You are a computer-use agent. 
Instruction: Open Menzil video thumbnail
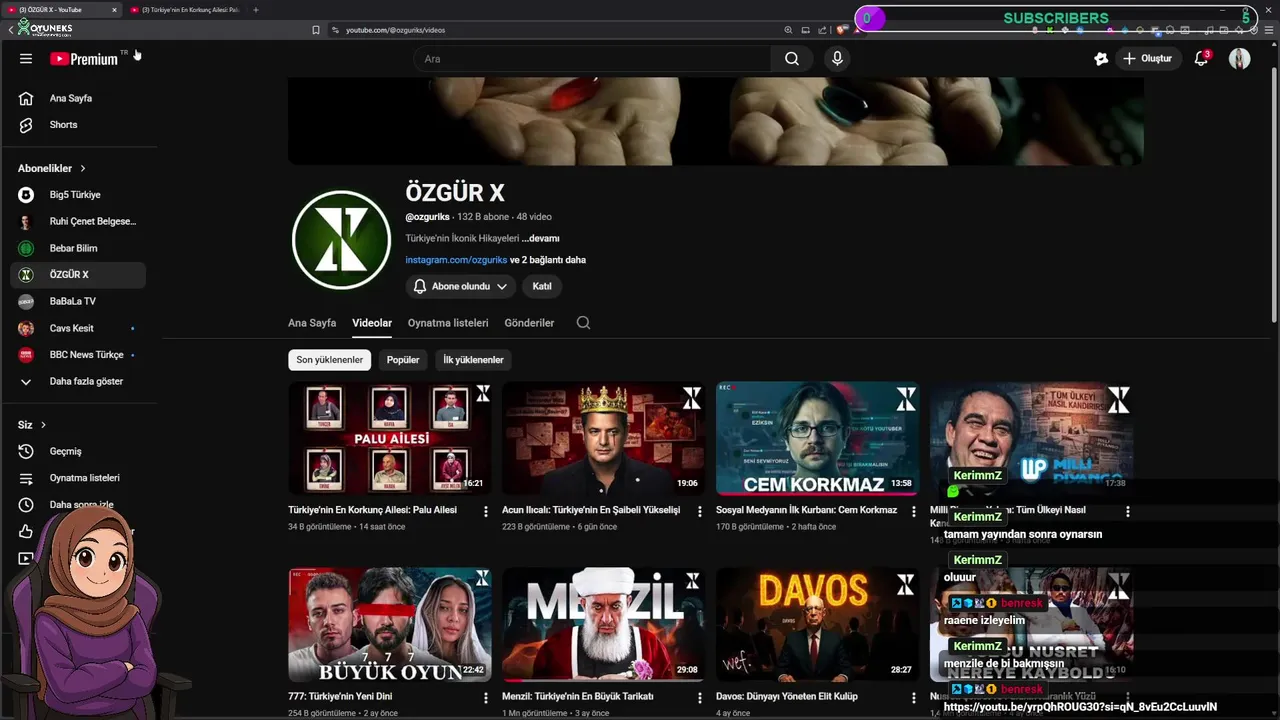point(604,625)
